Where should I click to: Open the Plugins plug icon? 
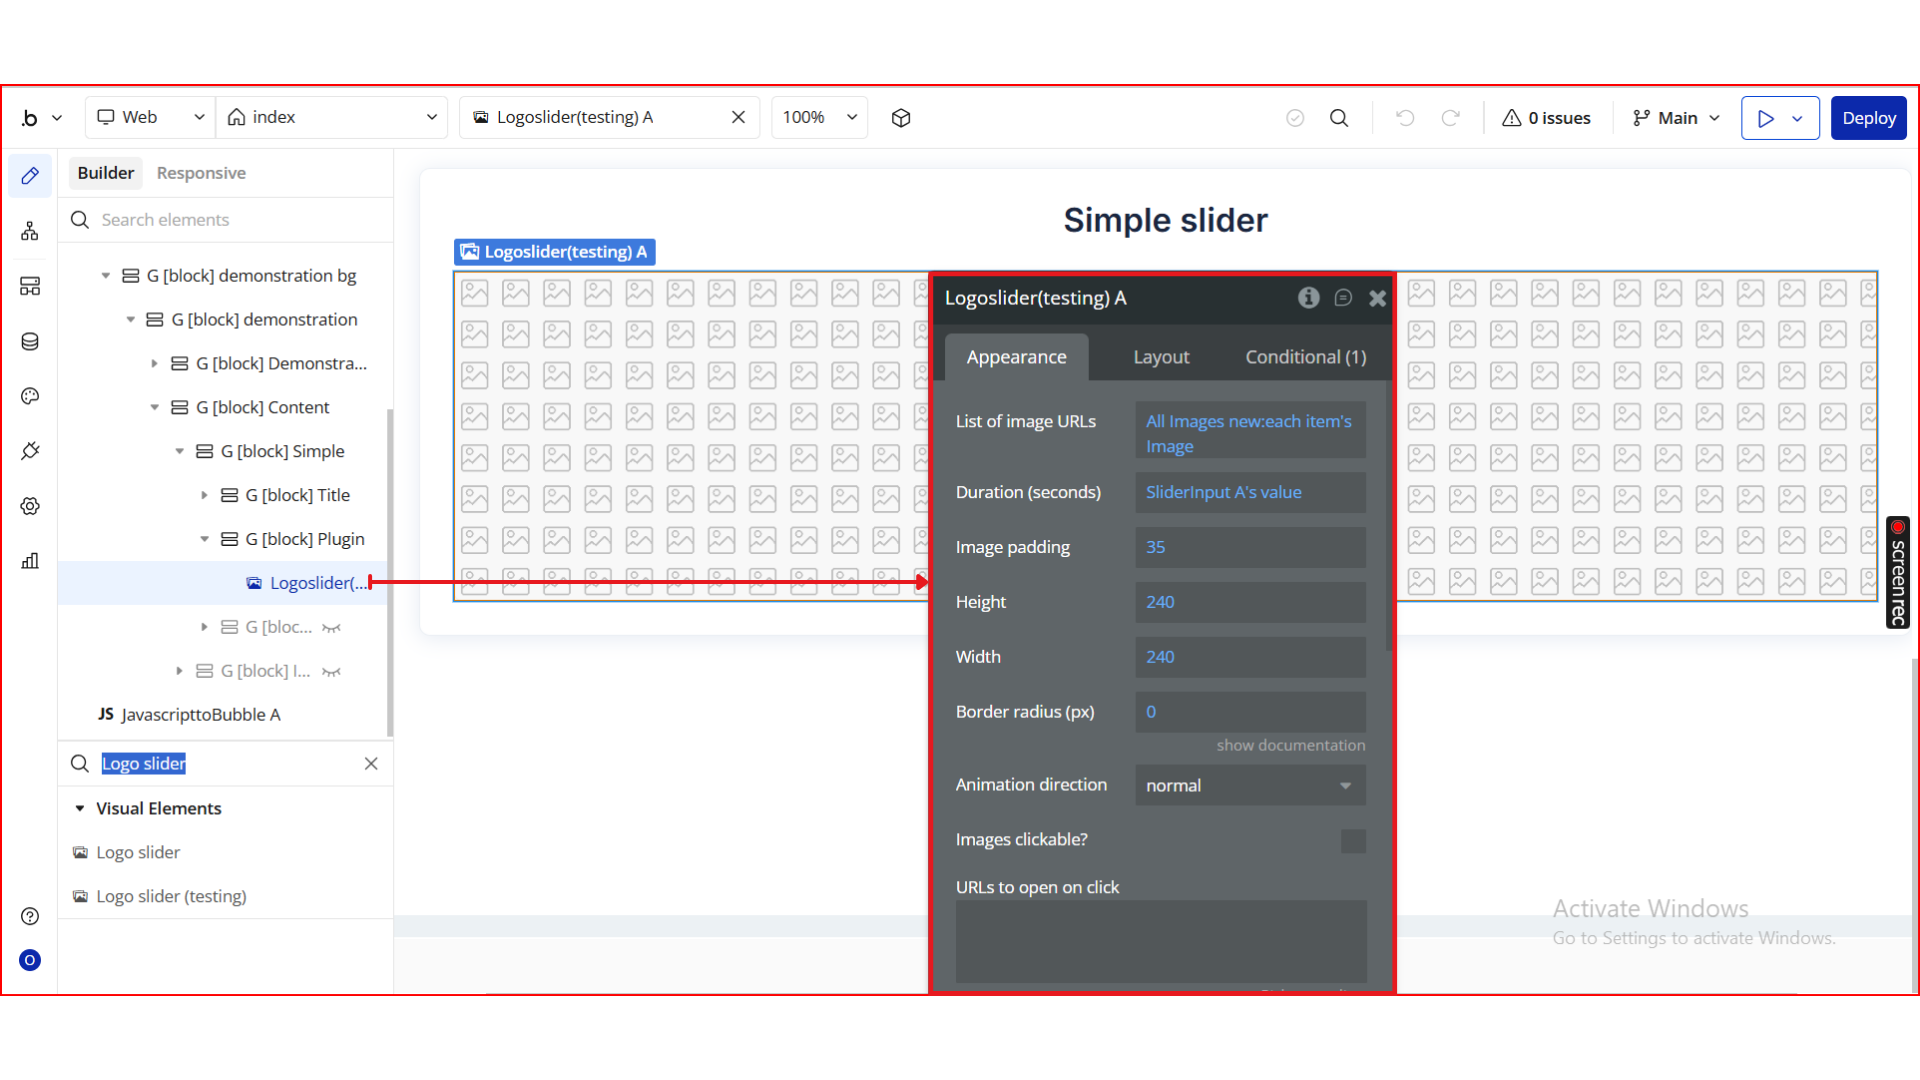30,451
